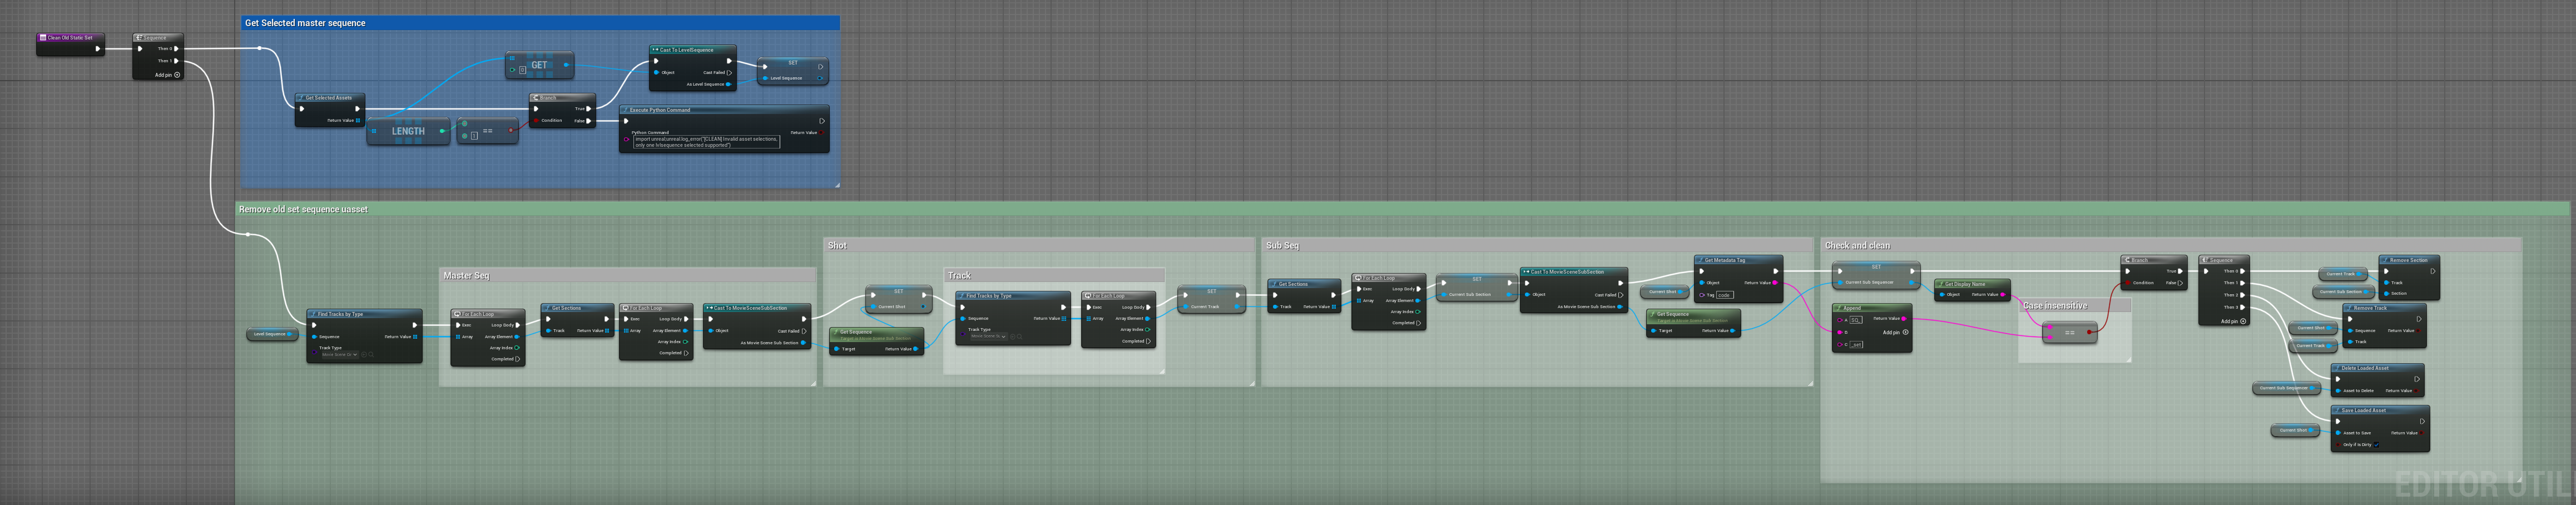
Task: Click use-selected arrow icon on first Find Tracks by Type
Action: 364,355
